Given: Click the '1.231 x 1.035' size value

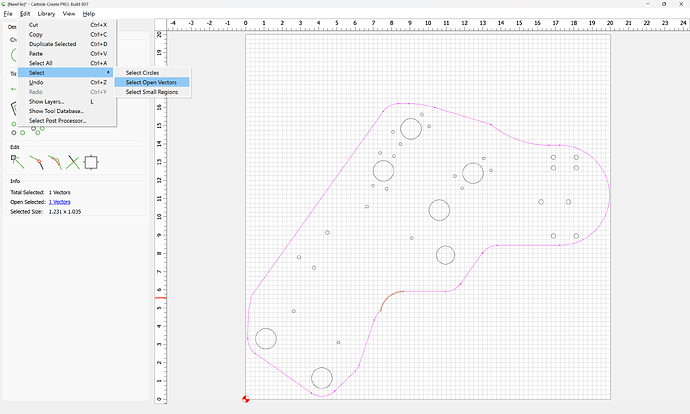Looking at the screenshot, I should pyautogui.click(x=65, y=212).
